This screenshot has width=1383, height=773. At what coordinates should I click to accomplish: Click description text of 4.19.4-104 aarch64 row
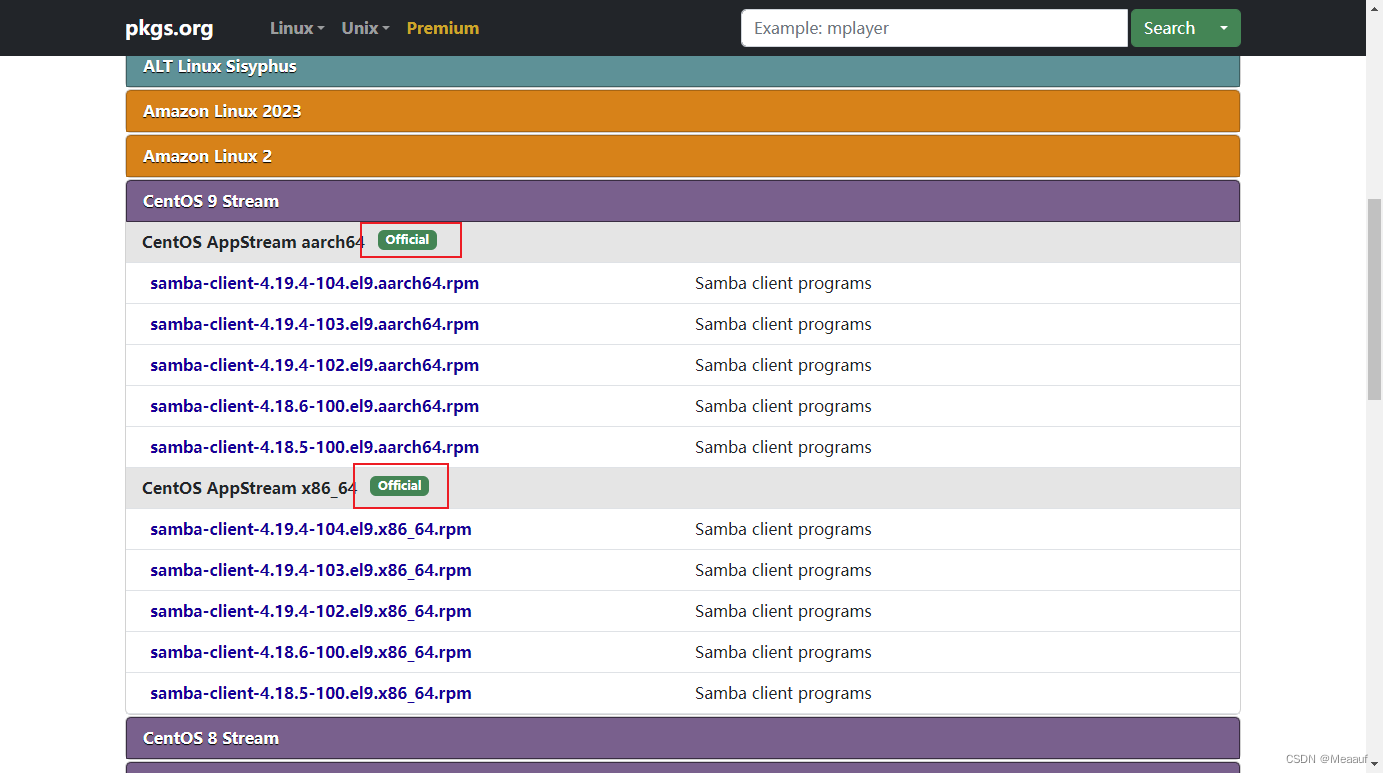pos(783,283)
